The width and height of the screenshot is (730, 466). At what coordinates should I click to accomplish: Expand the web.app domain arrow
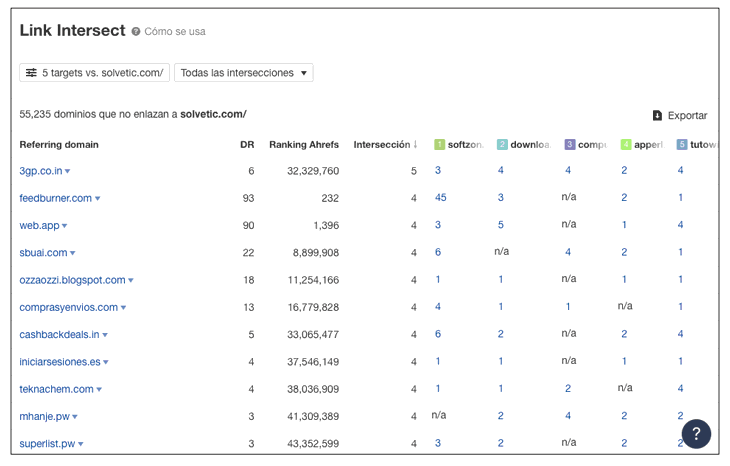pos(65,226)
